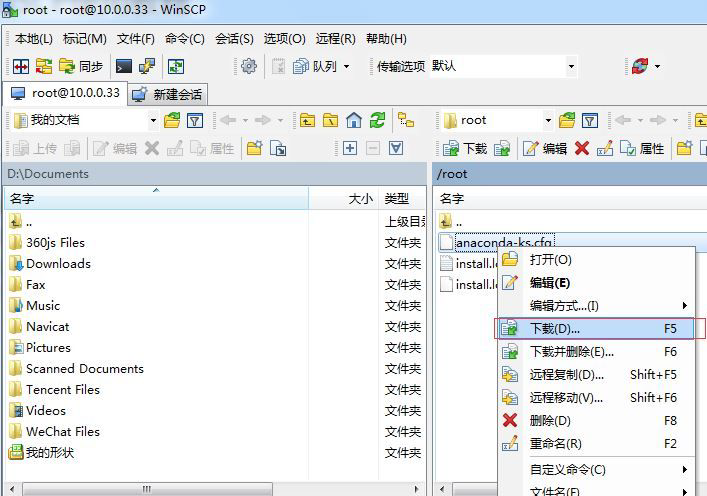Expand the 我的文档 local drive dropdown
707x496 pixels.
pos(153,120)
